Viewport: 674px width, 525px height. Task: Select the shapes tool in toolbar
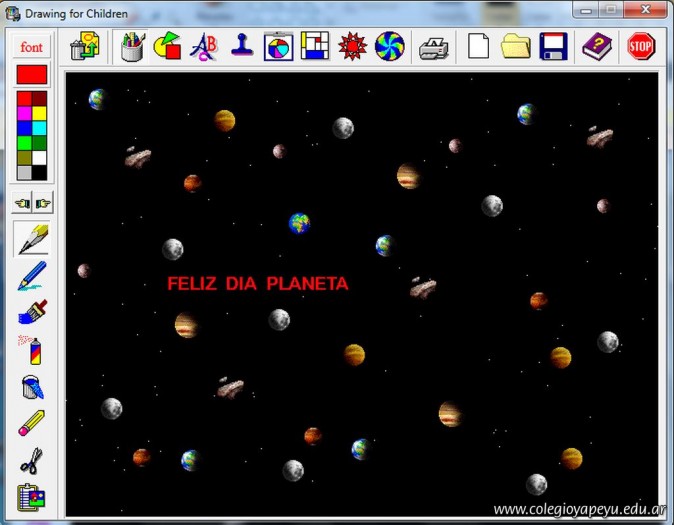pos(167,46)
